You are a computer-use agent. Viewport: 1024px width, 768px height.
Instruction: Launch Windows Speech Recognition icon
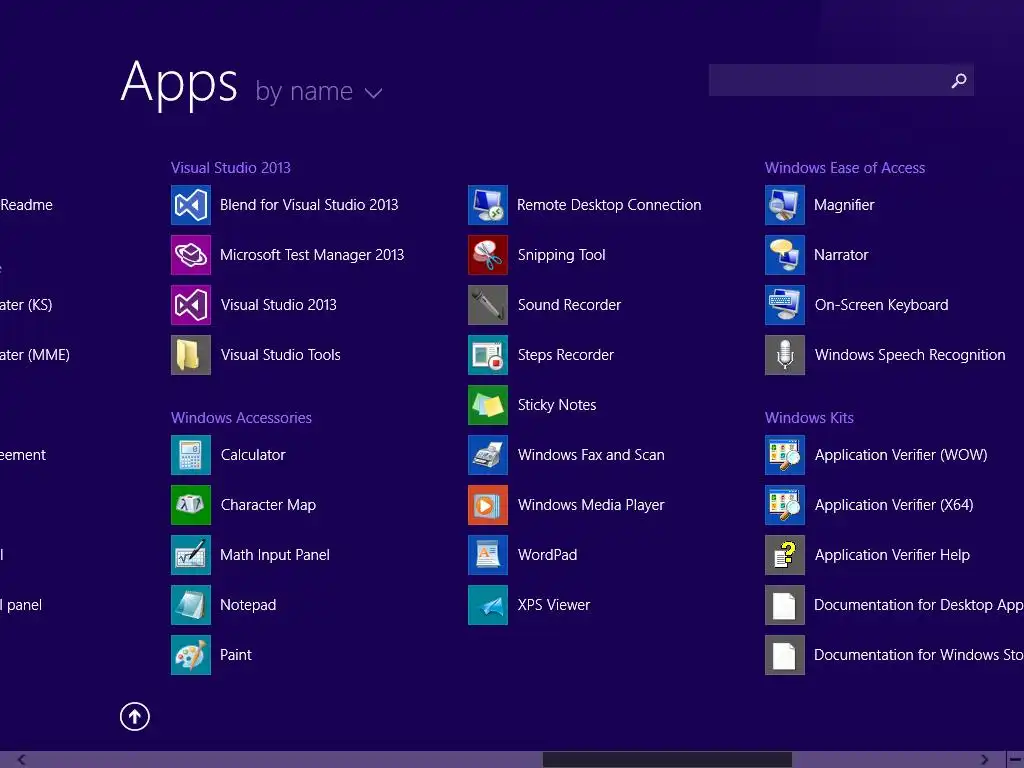tap(785, 355)
